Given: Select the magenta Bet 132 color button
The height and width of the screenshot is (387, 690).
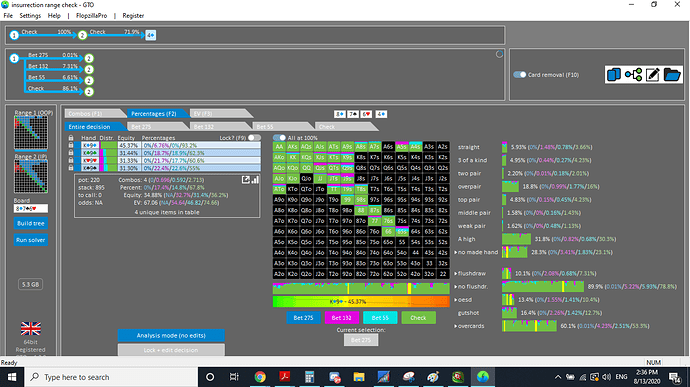Looking at the screenshot, I should pos(341,317).
